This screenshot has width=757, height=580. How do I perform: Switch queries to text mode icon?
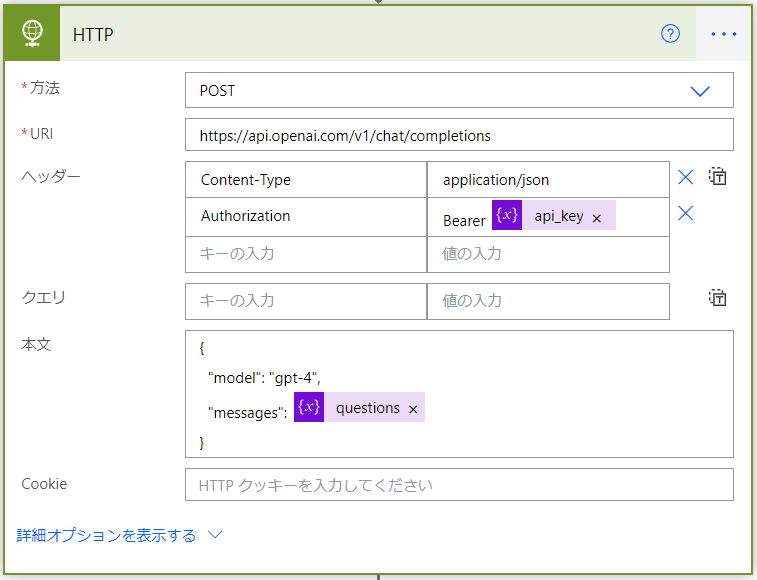(x=717, y=297)
